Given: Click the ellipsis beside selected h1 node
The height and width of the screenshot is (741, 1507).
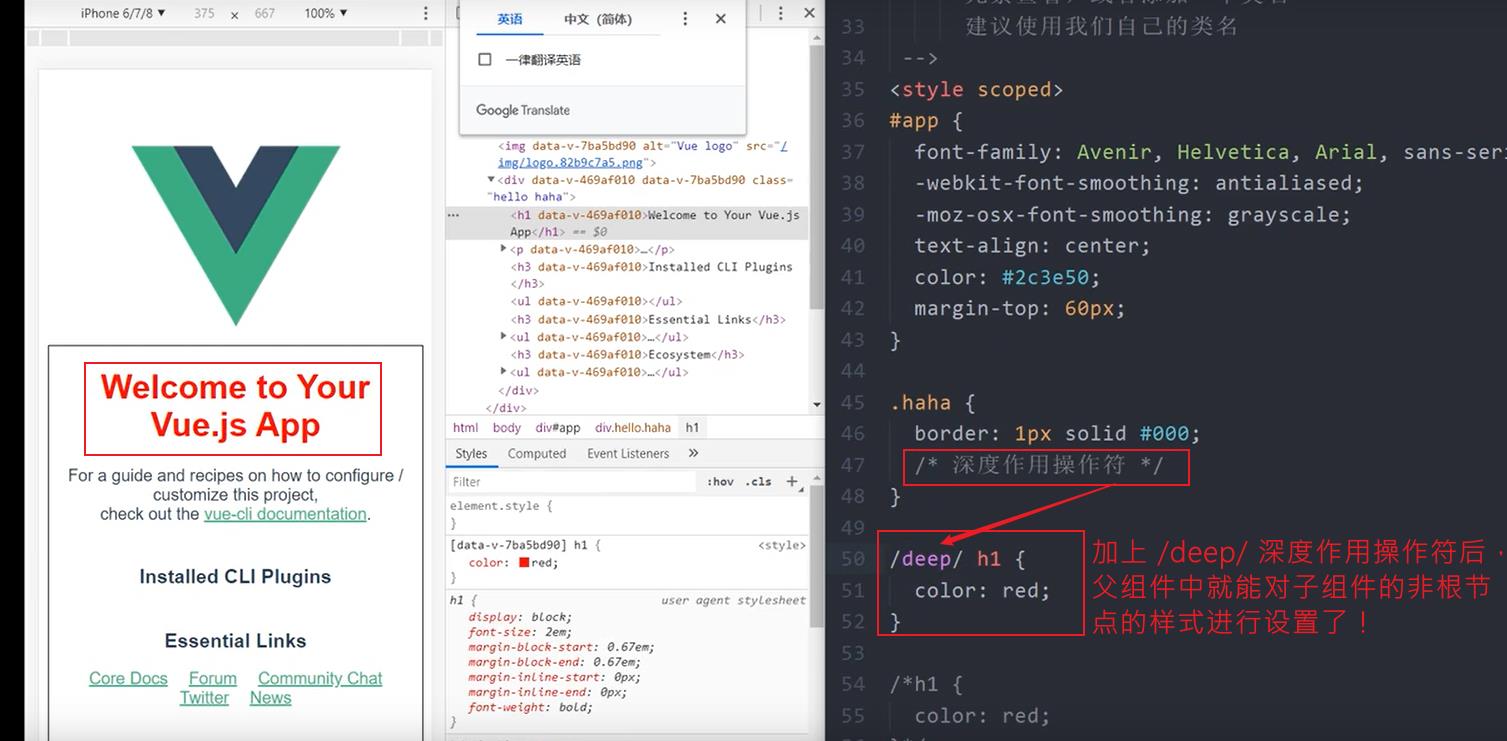Looking at the screenshot, I should 453,215.
